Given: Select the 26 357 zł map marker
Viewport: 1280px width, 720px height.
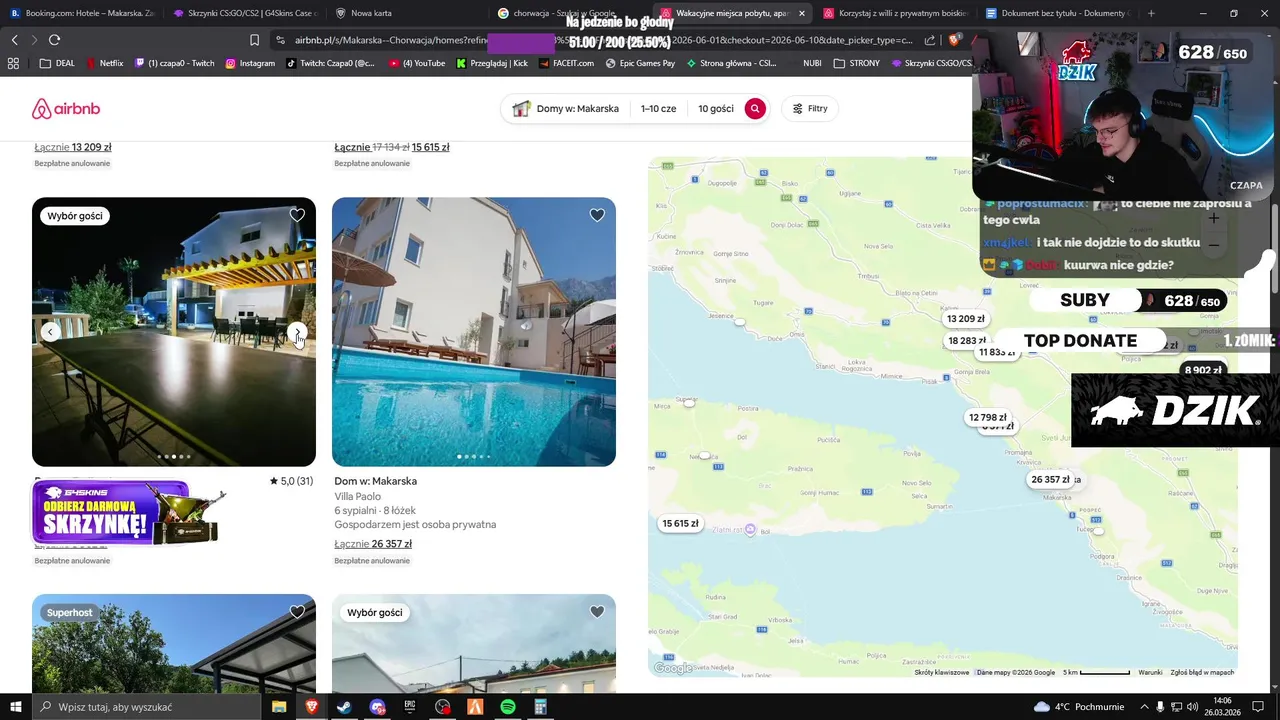Looking at the screenshot, I should [1050, 480].
